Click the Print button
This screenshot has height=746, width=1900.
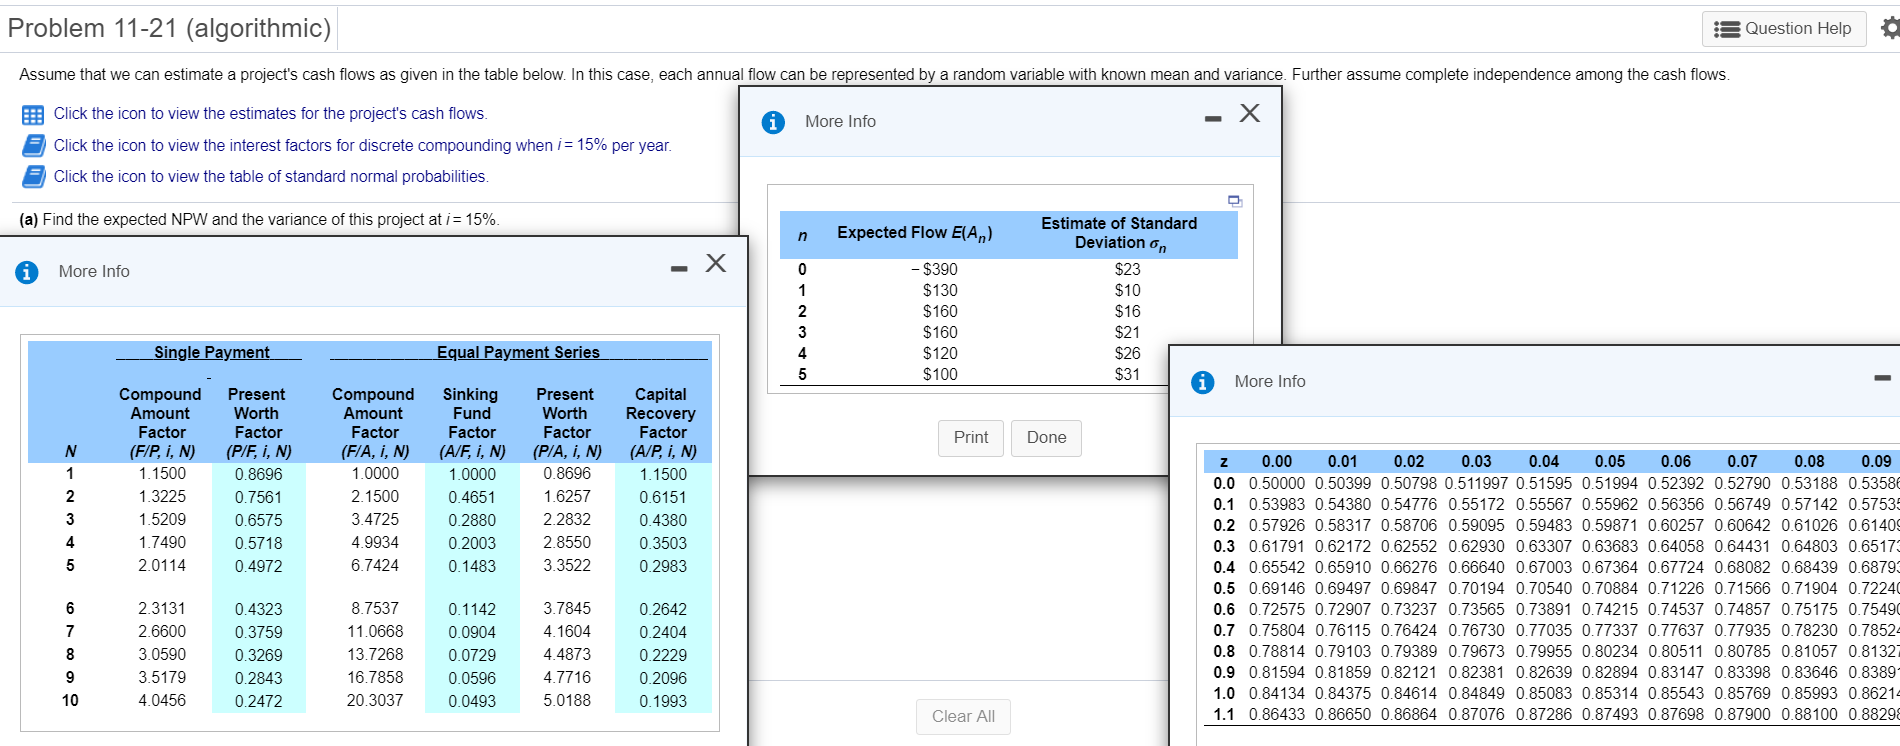coord(971,438)
